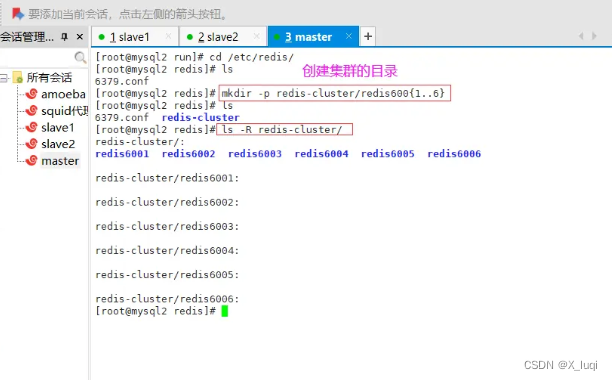612x380 pixels.
Task: Open the slave2 session in tree
Action: point(58,144)
